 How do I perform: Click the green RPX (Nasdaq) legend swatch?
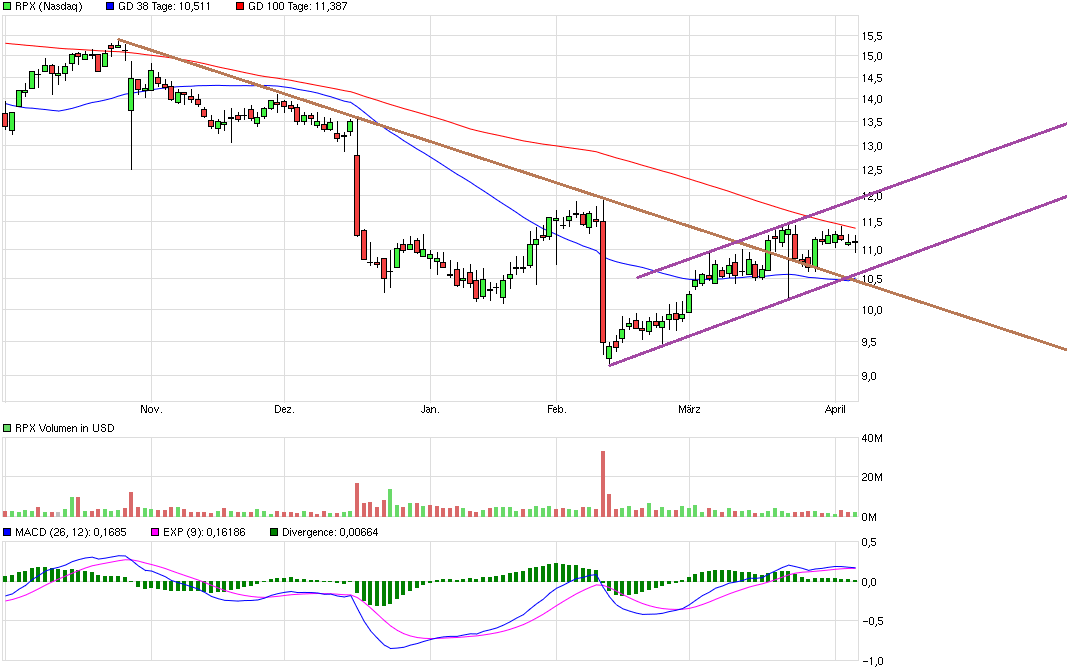click(9, 6)
